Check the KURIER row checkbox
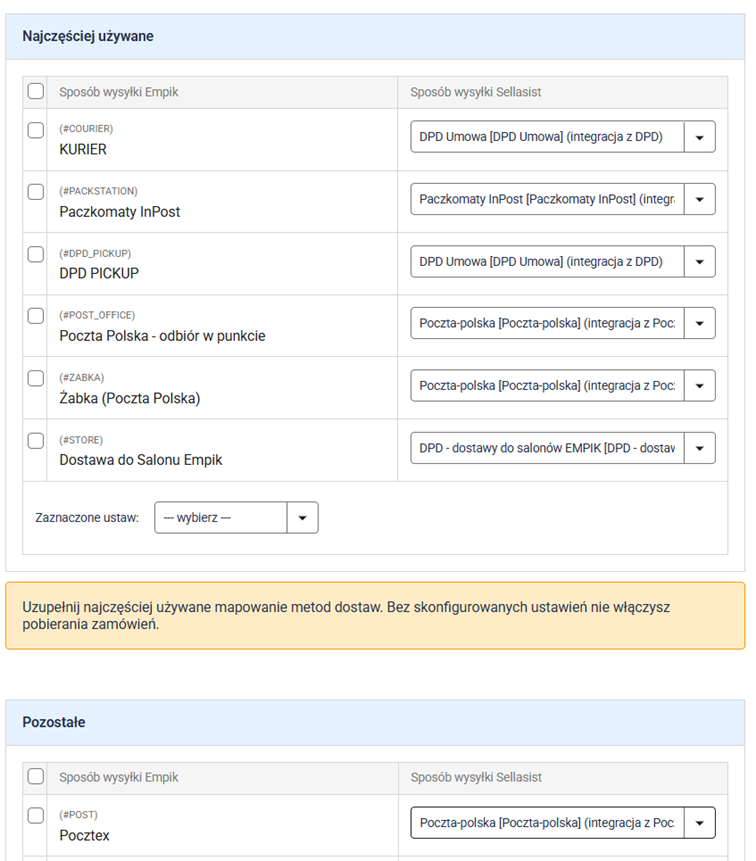 36,130
